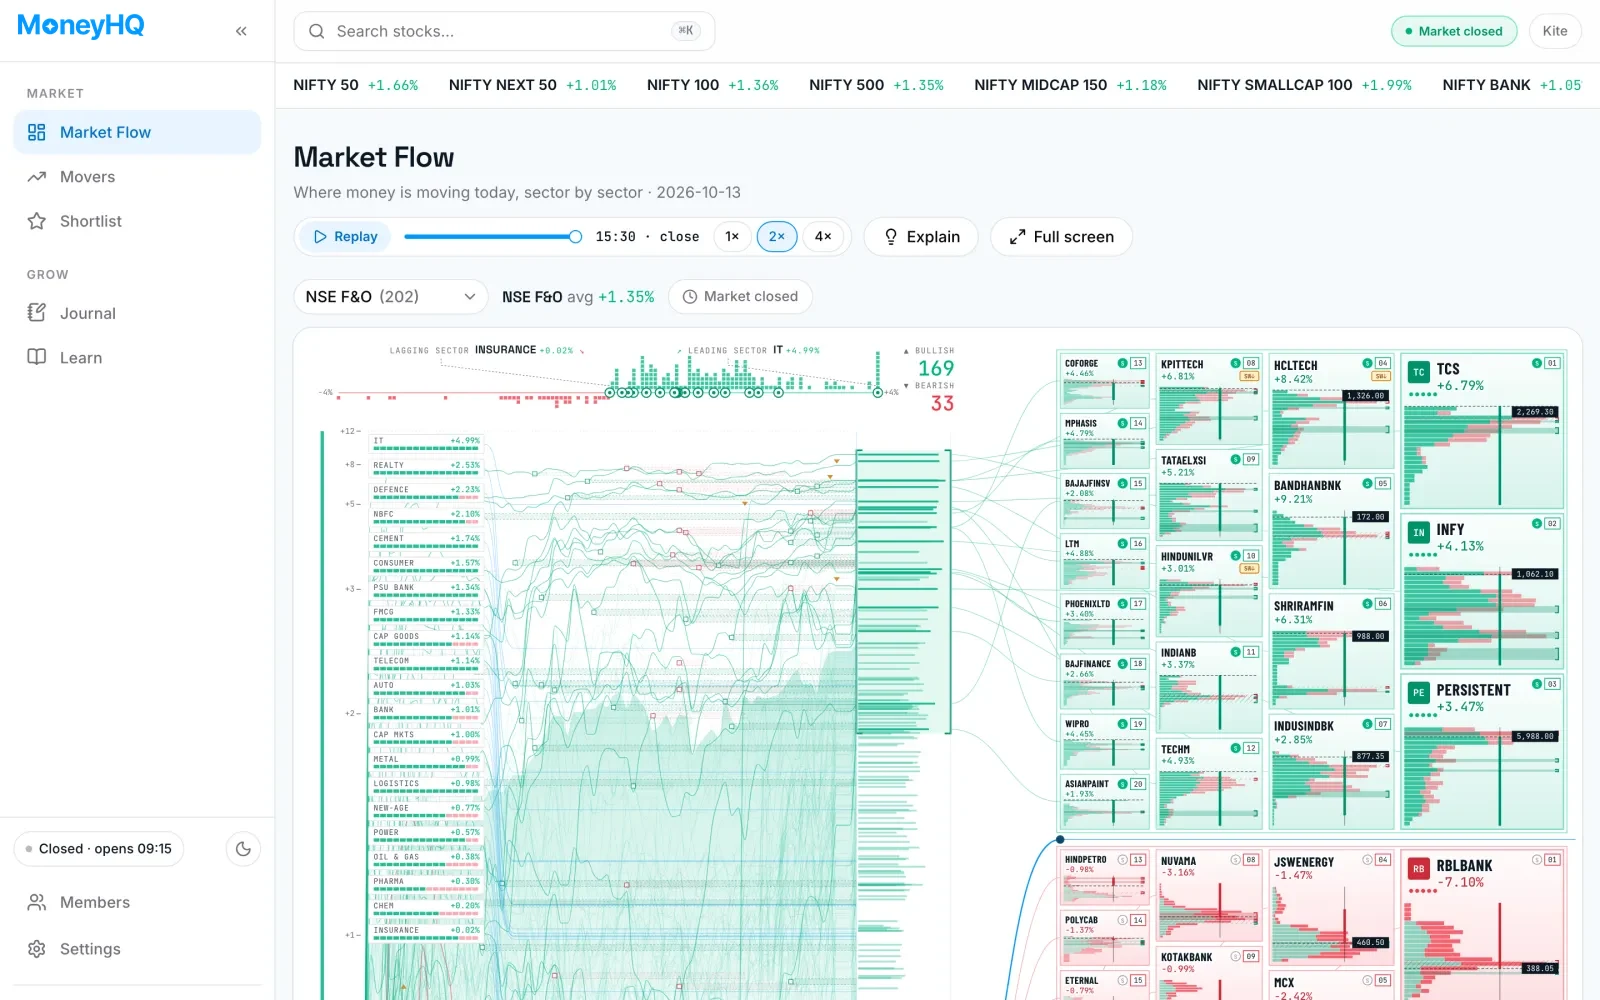Click the ⌘K shortcut badge in the search bar
Screen dimensions: 1600x1000
point(686,31)
